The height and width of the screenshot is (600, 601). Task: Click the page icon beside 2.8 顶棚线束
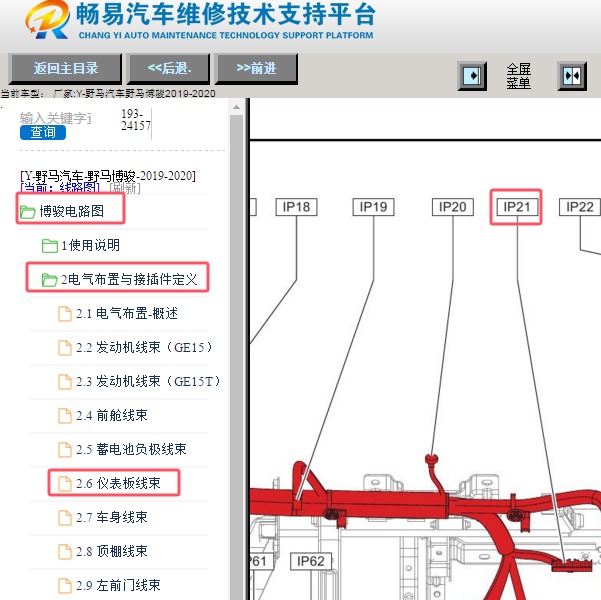coord(65,552)
